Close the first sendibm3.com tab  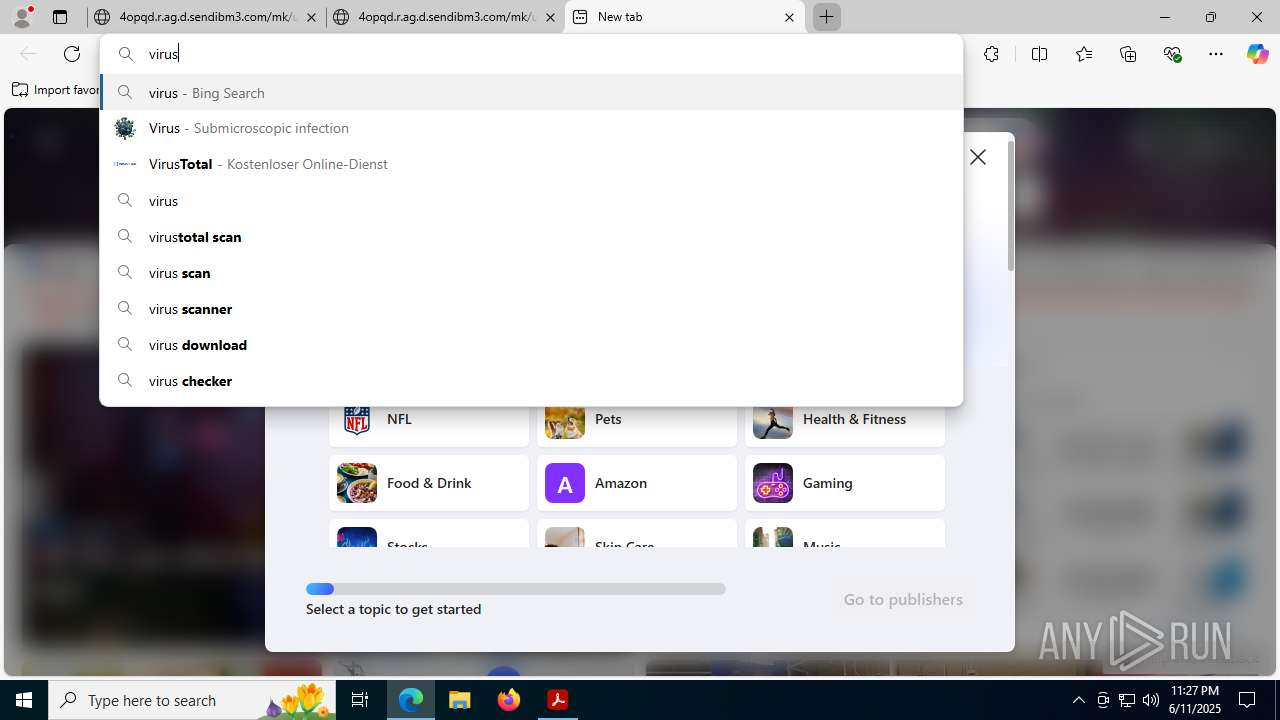[x=311, y=17]
